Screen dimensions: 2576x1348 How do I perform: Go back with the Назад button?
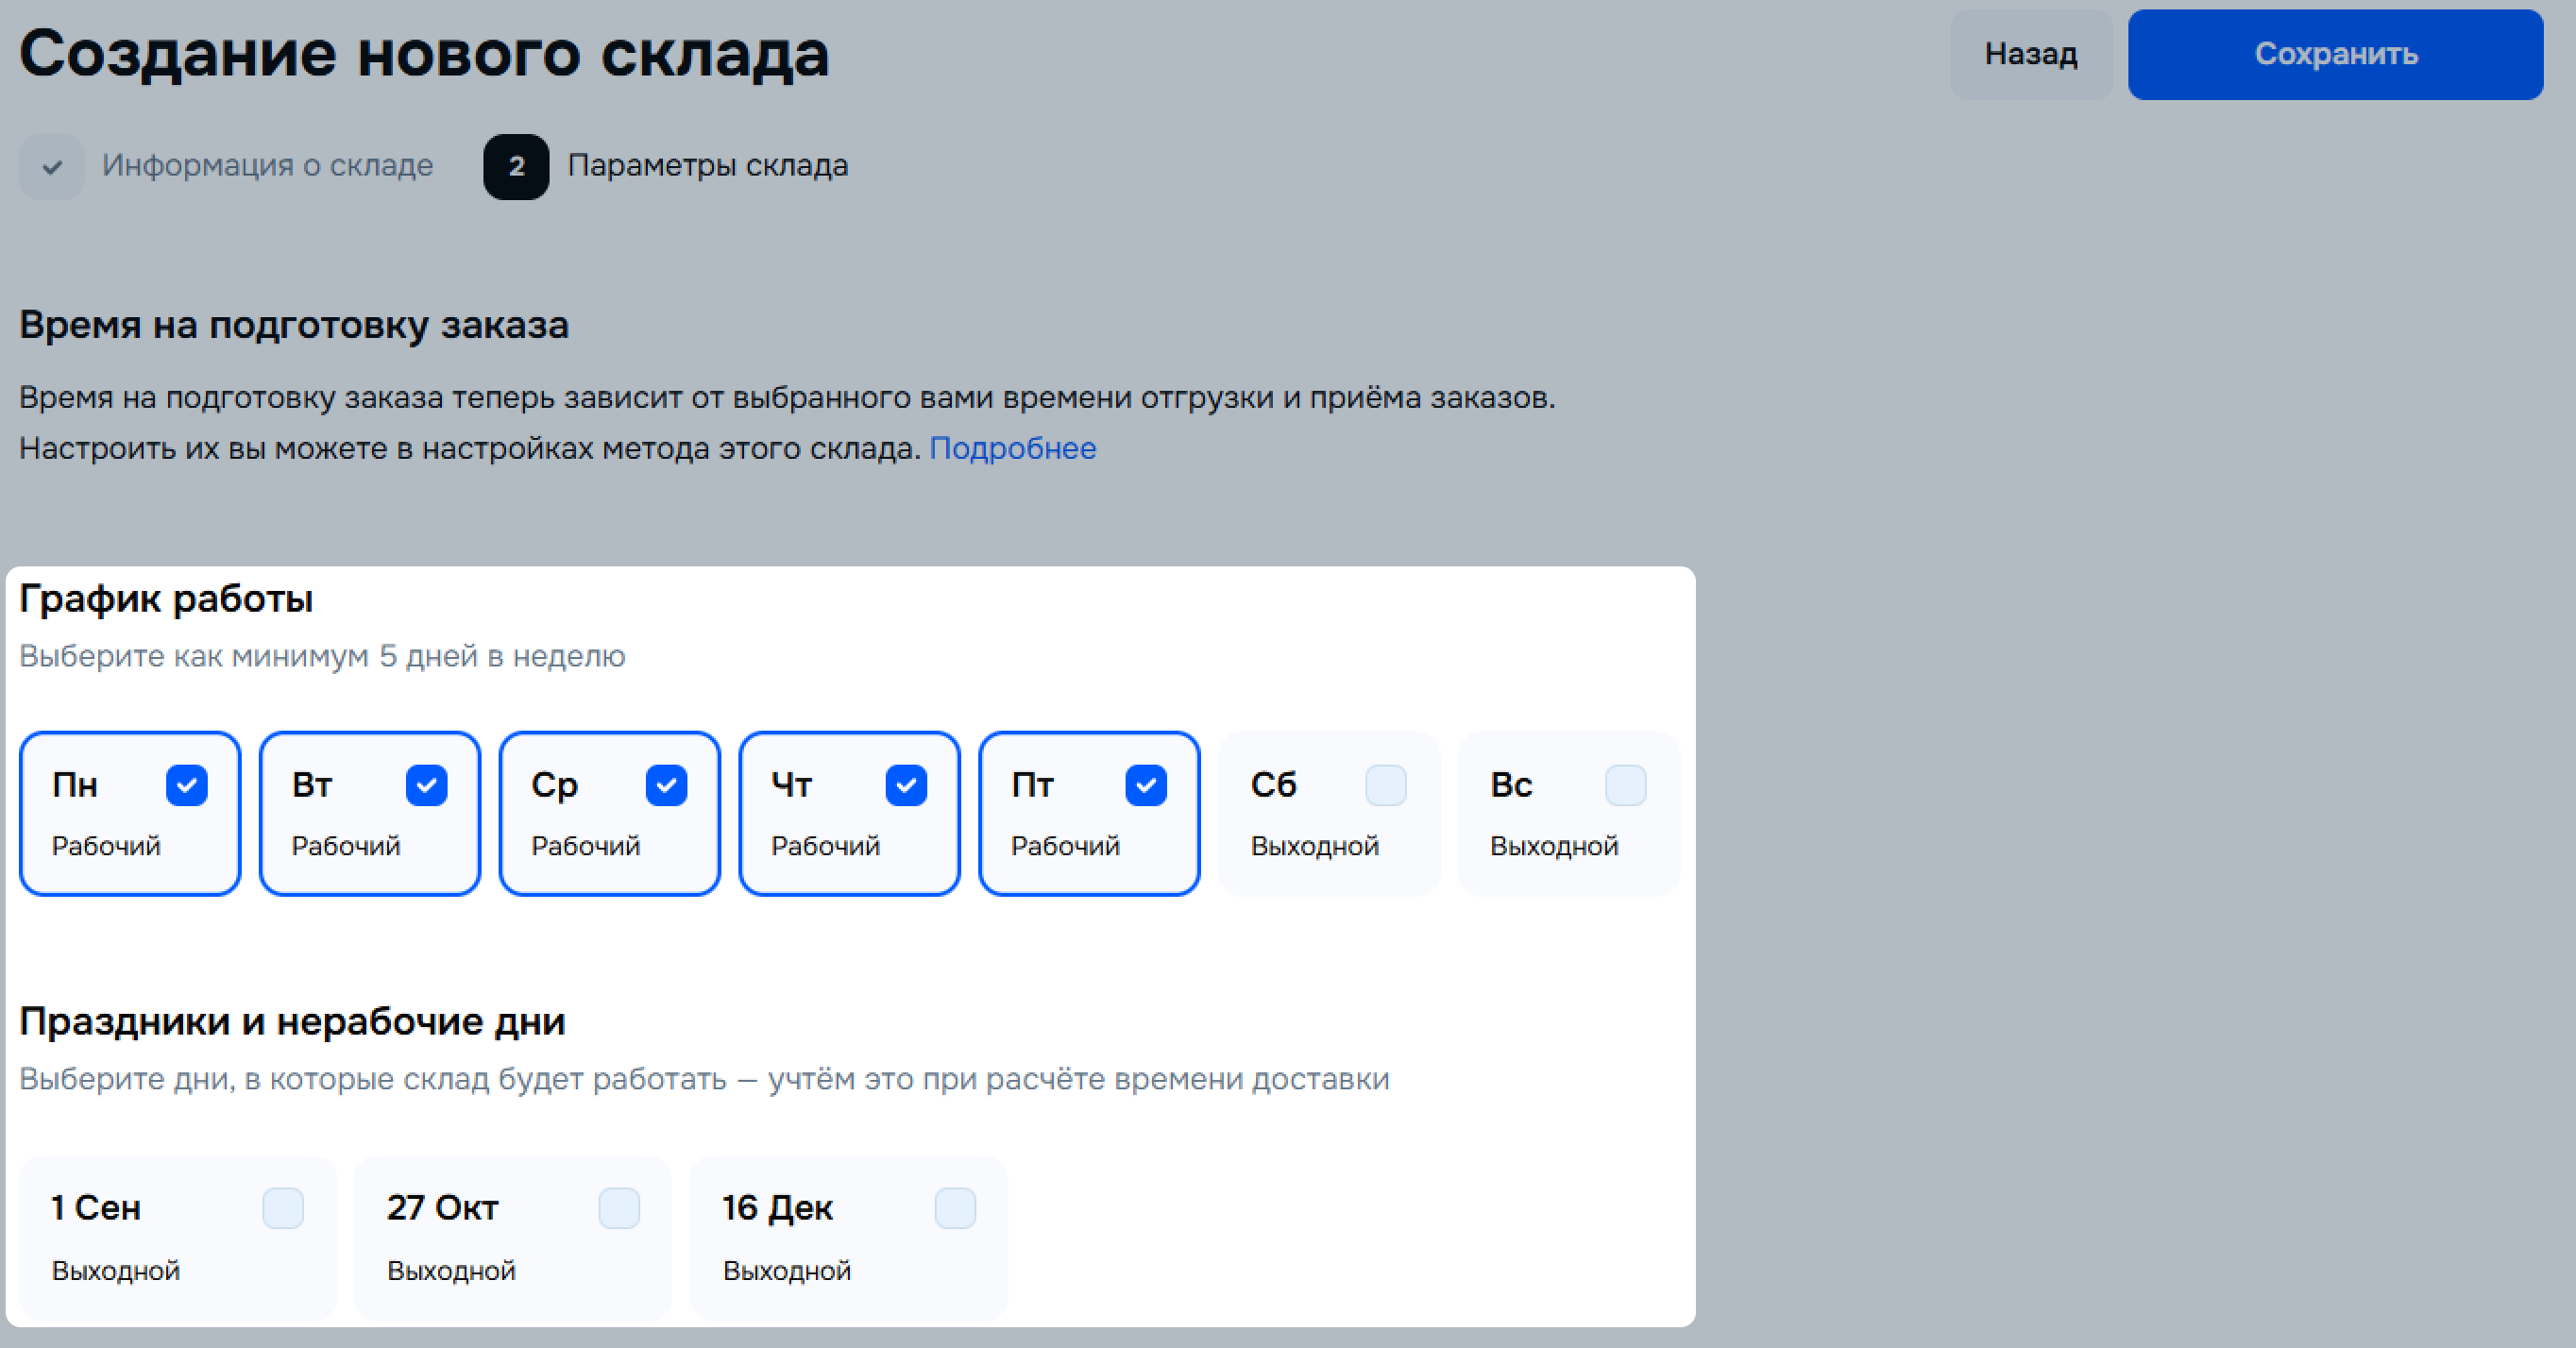click(2031, 54)
